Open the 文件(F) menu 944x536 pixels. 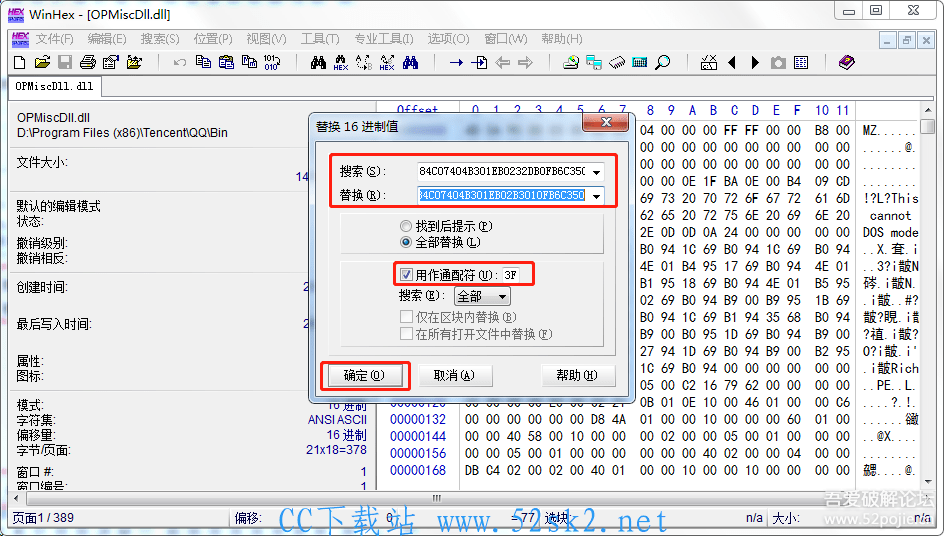(54, 39)
